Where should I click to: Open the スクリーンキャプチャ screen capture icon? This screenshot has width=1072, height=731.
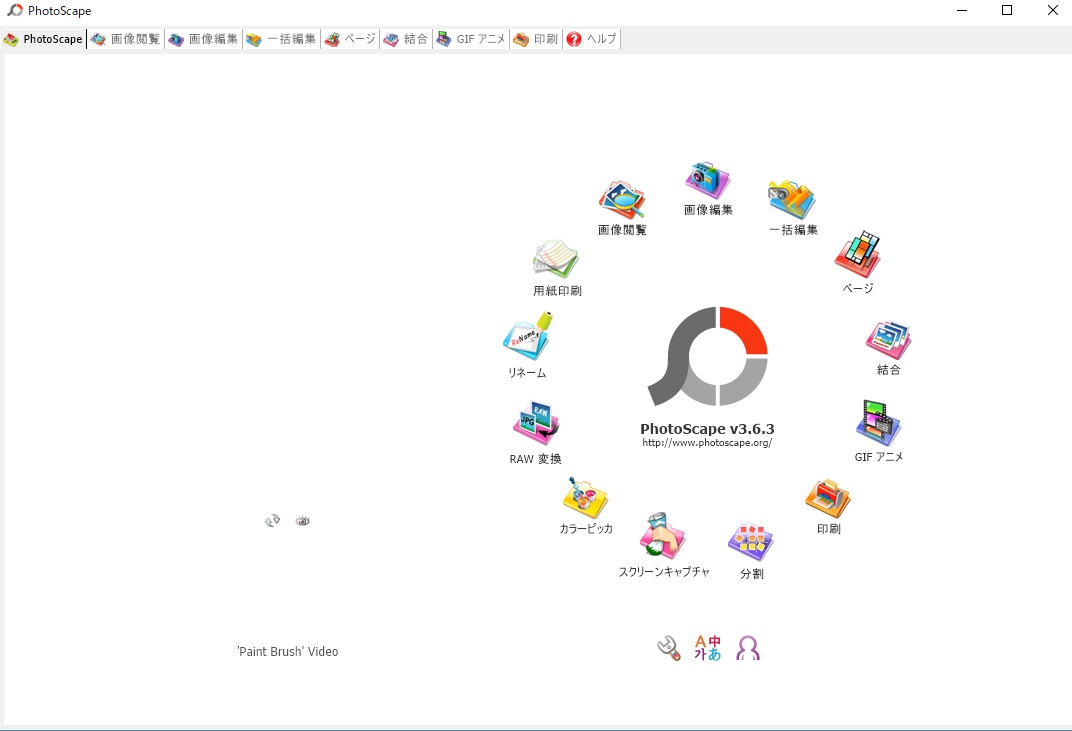663,538
